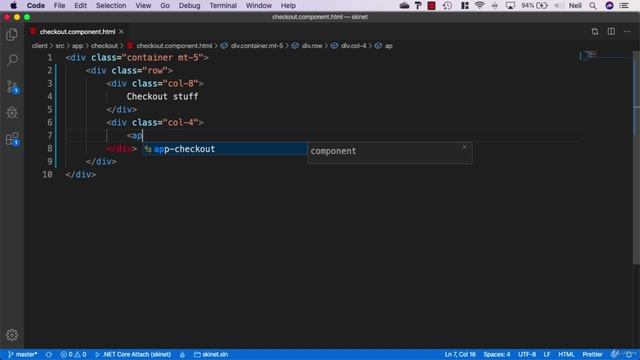The image size is (640, 360).
Task: Open the Terminal menu
Action: click(223, 6)
